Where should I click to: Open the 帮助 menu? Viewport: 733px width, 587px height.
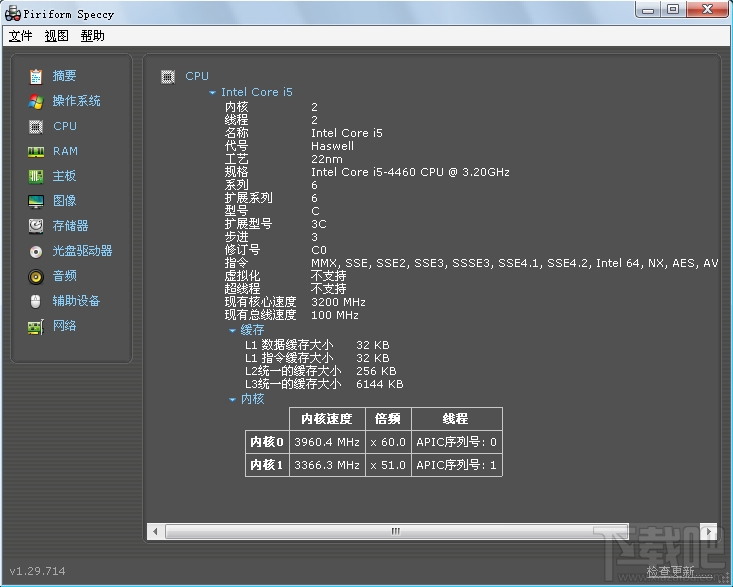(x=93, y=36)
